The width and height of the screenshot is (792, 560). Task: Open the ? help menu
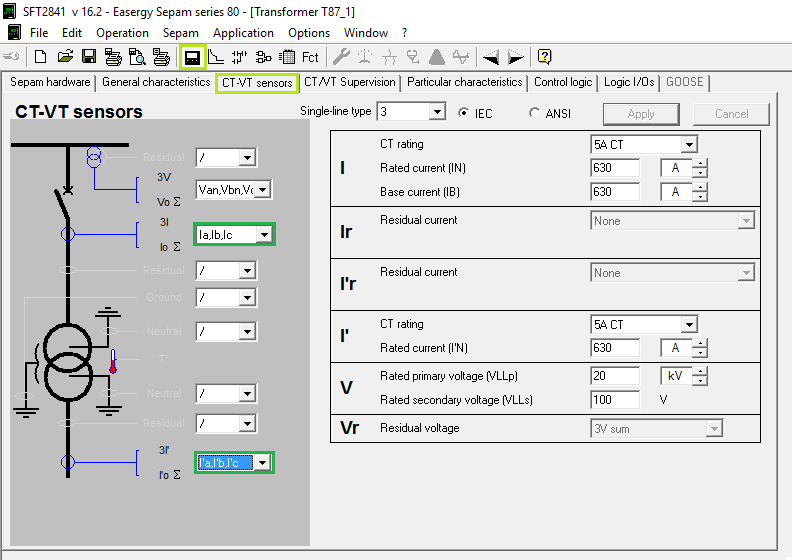[405, 33]
